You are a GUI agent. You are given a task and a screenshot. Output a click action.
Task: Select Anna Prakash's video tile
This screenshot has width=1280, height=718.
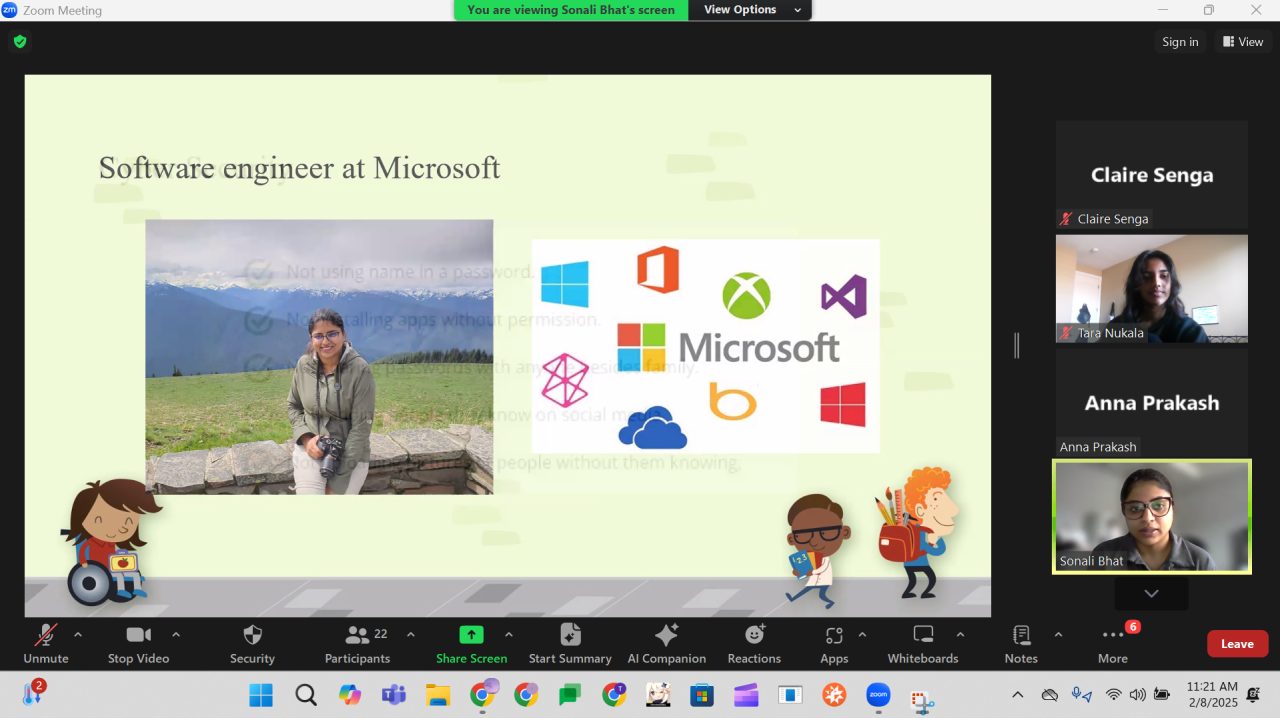click(x=1152, y=403)
